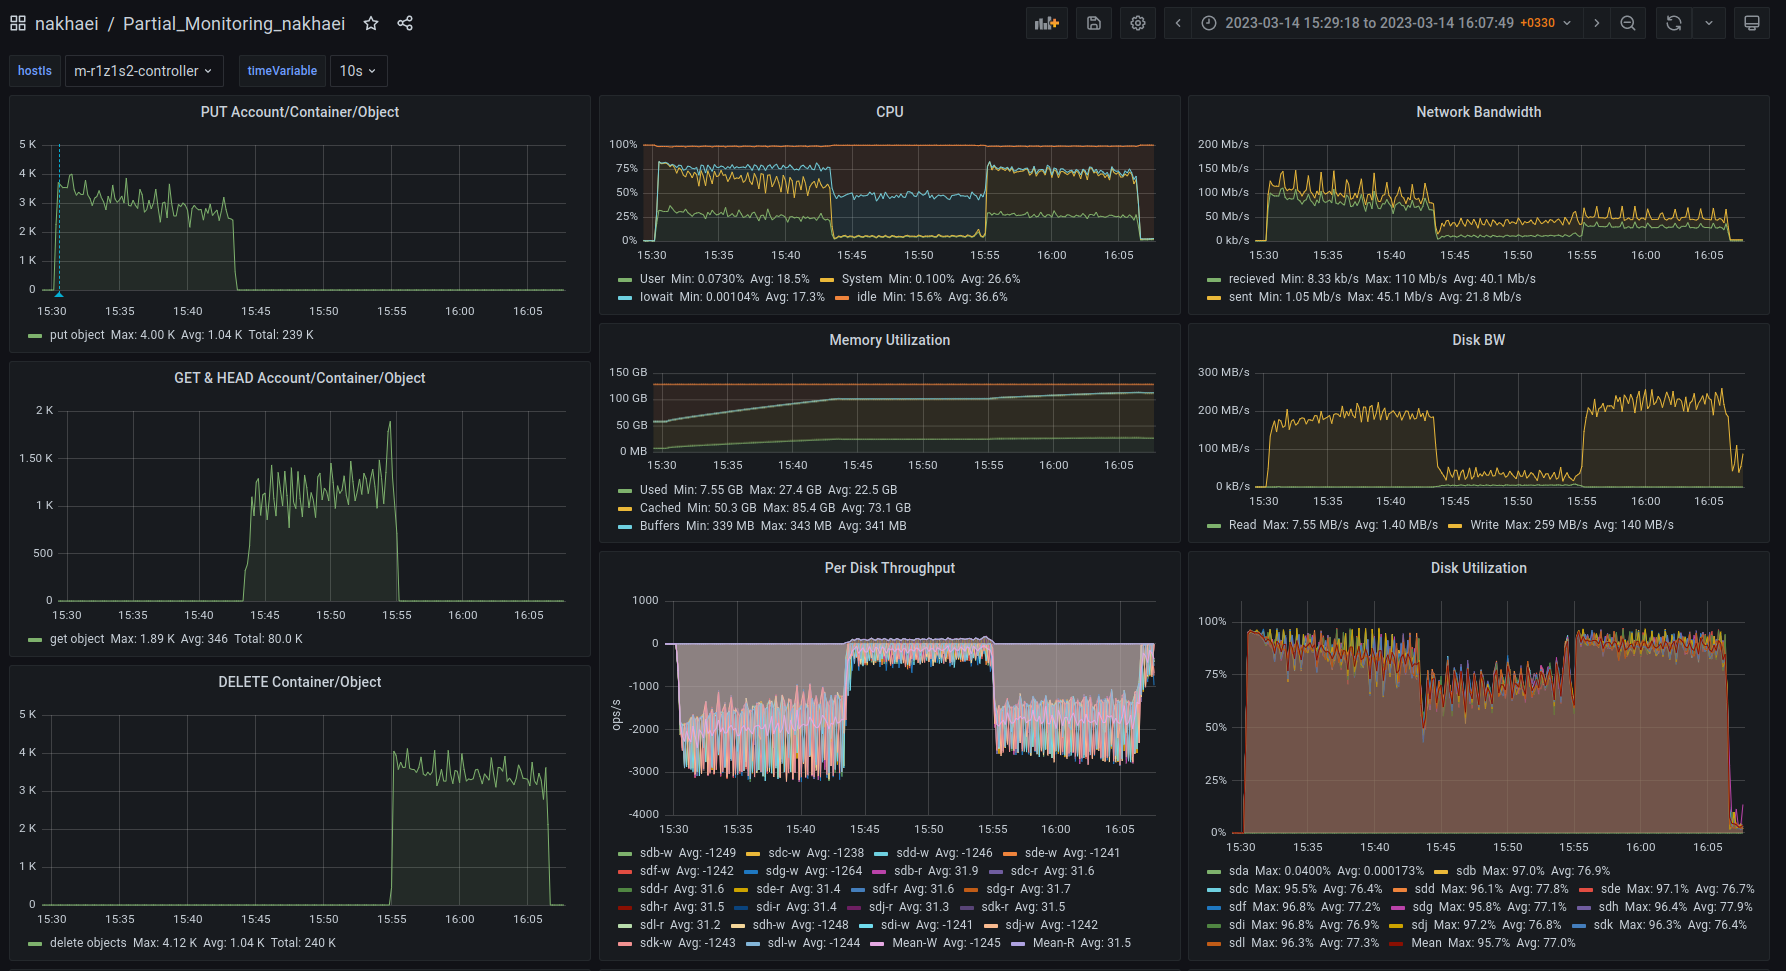Open the dashboard search grid icon
The height and width of the screenshot is (971, 1786).
point(18,23)
